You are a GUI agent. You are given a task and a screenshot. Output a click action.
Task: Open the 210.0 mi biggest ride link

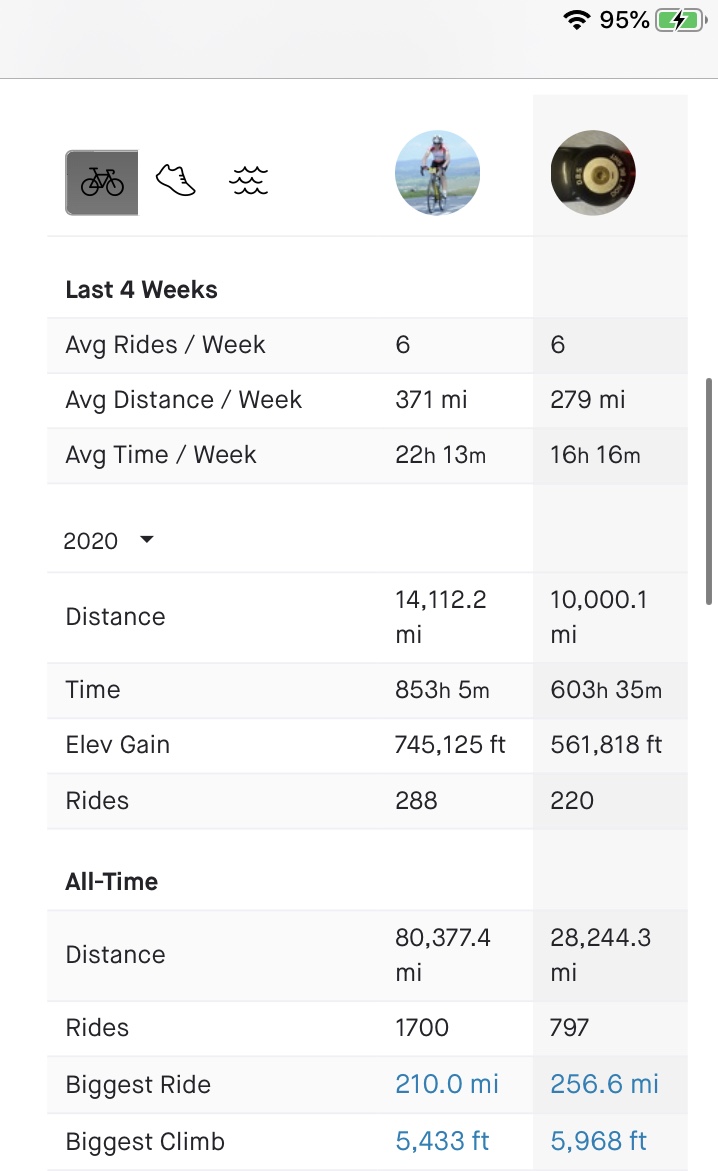(x=447, y=1084)
